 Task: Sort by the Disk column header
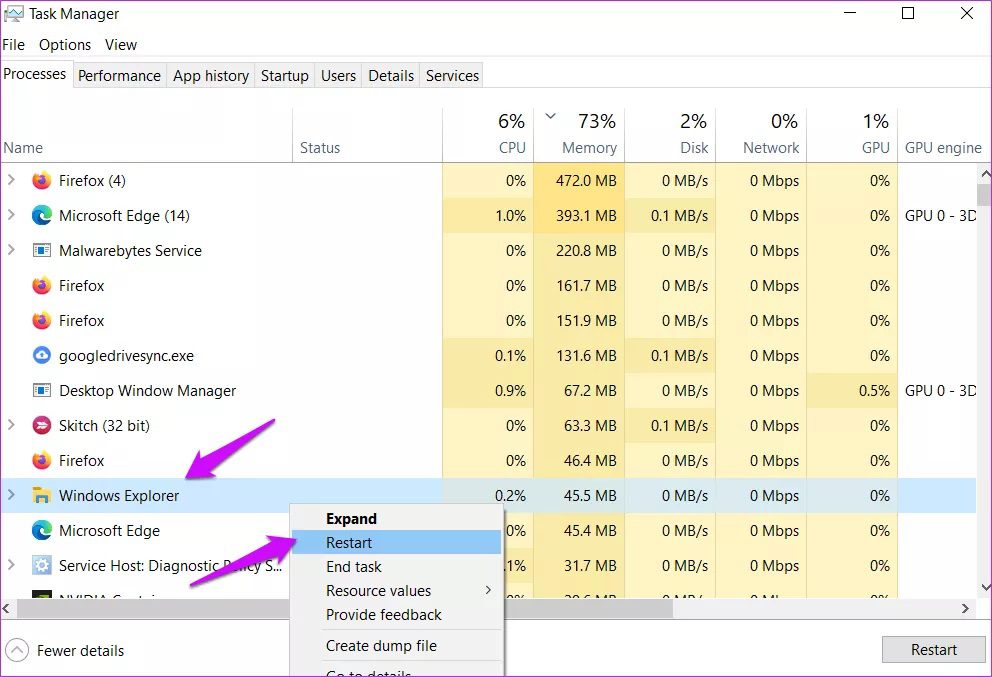click(x=670, y=135)
